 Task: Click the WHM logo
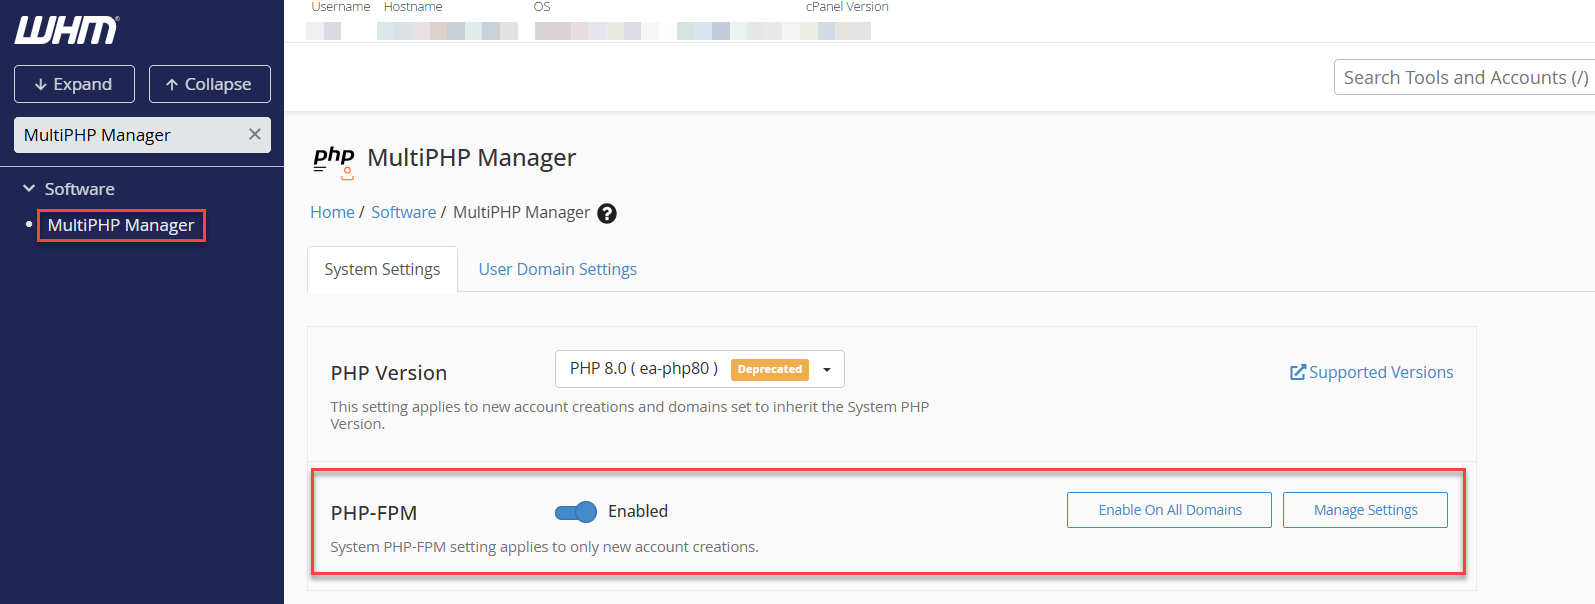pyautogui.click(x=66, y=30)
